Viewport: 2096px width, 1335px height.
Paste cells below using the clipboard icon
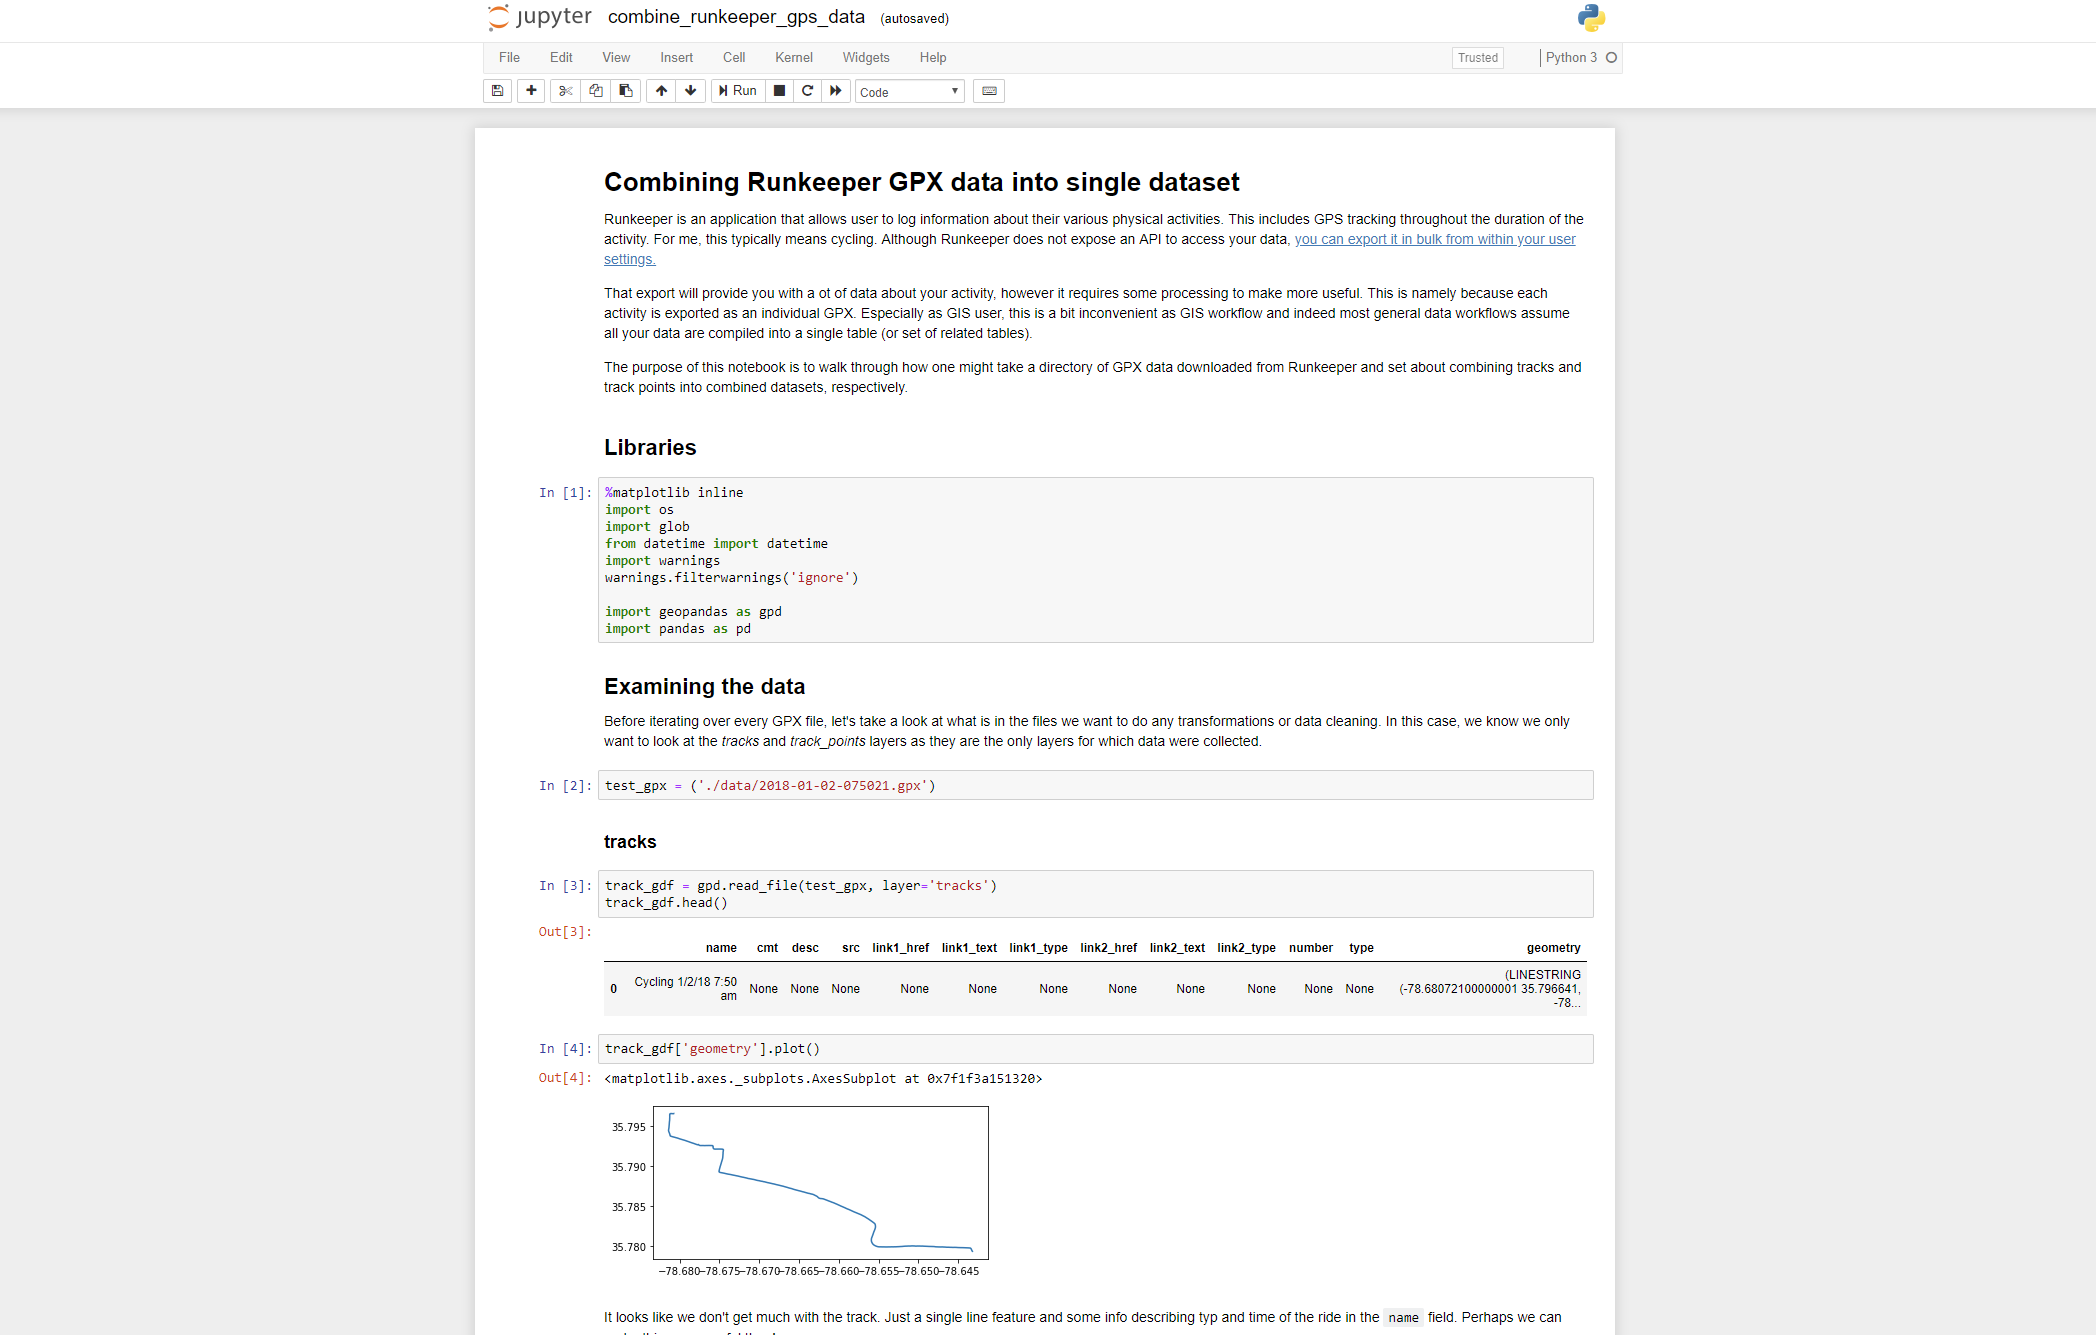point(626,91)
